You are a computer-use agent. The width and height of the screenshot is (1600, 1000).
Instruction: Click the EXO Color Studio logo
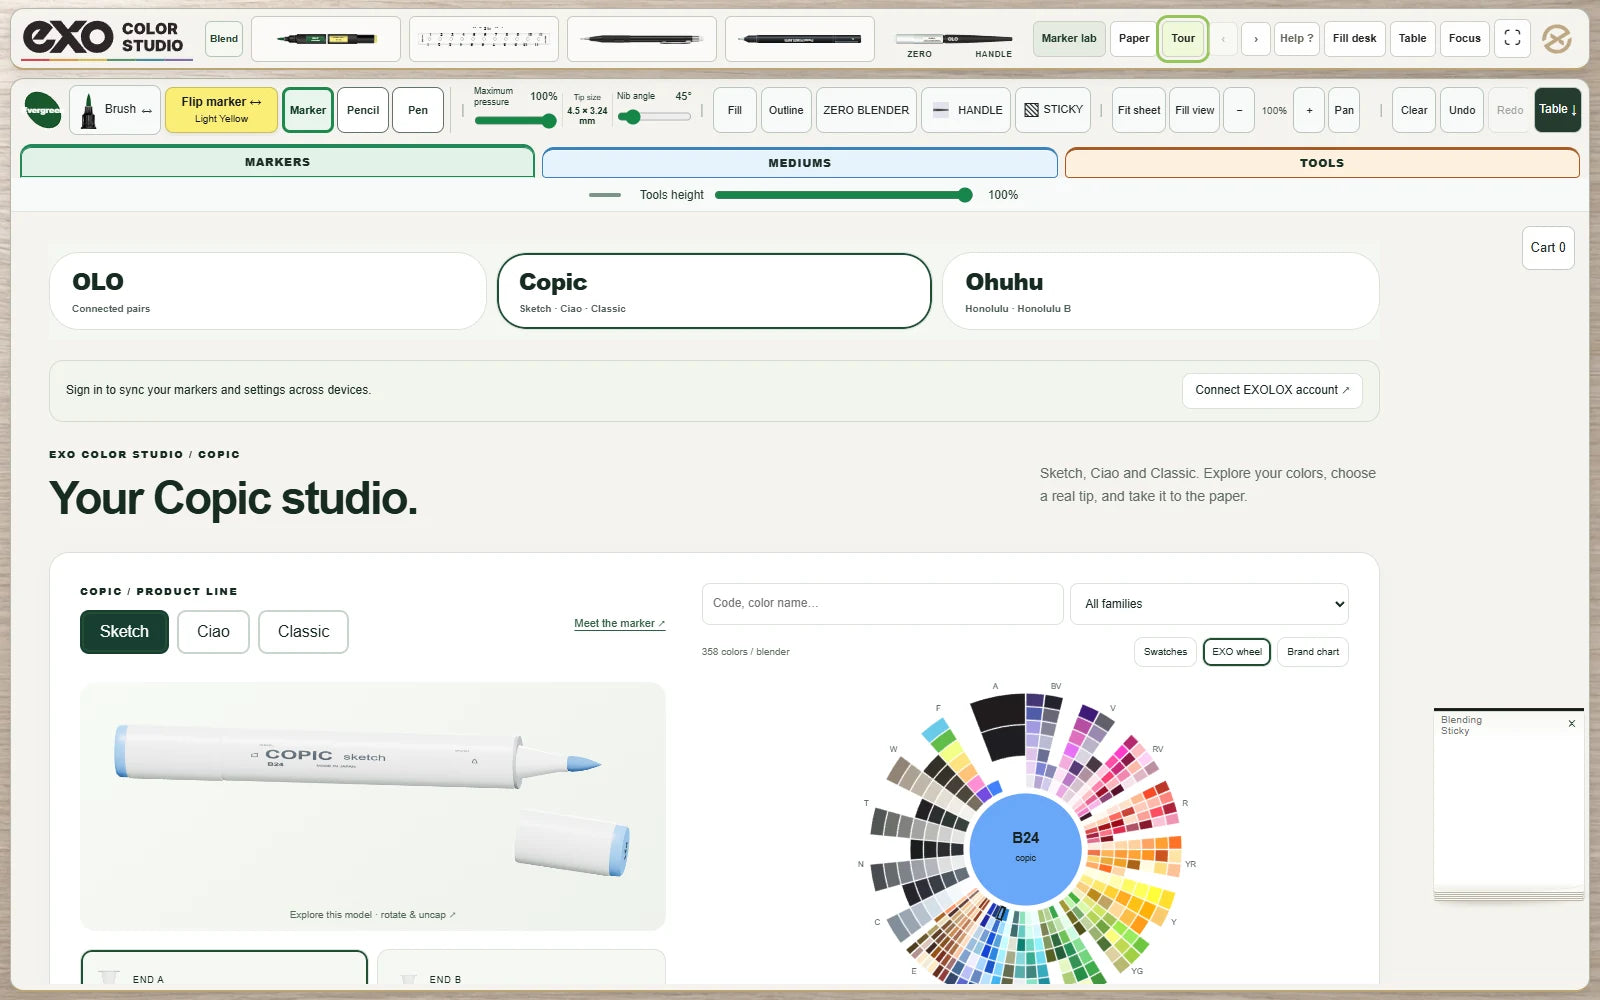point(105,38)
